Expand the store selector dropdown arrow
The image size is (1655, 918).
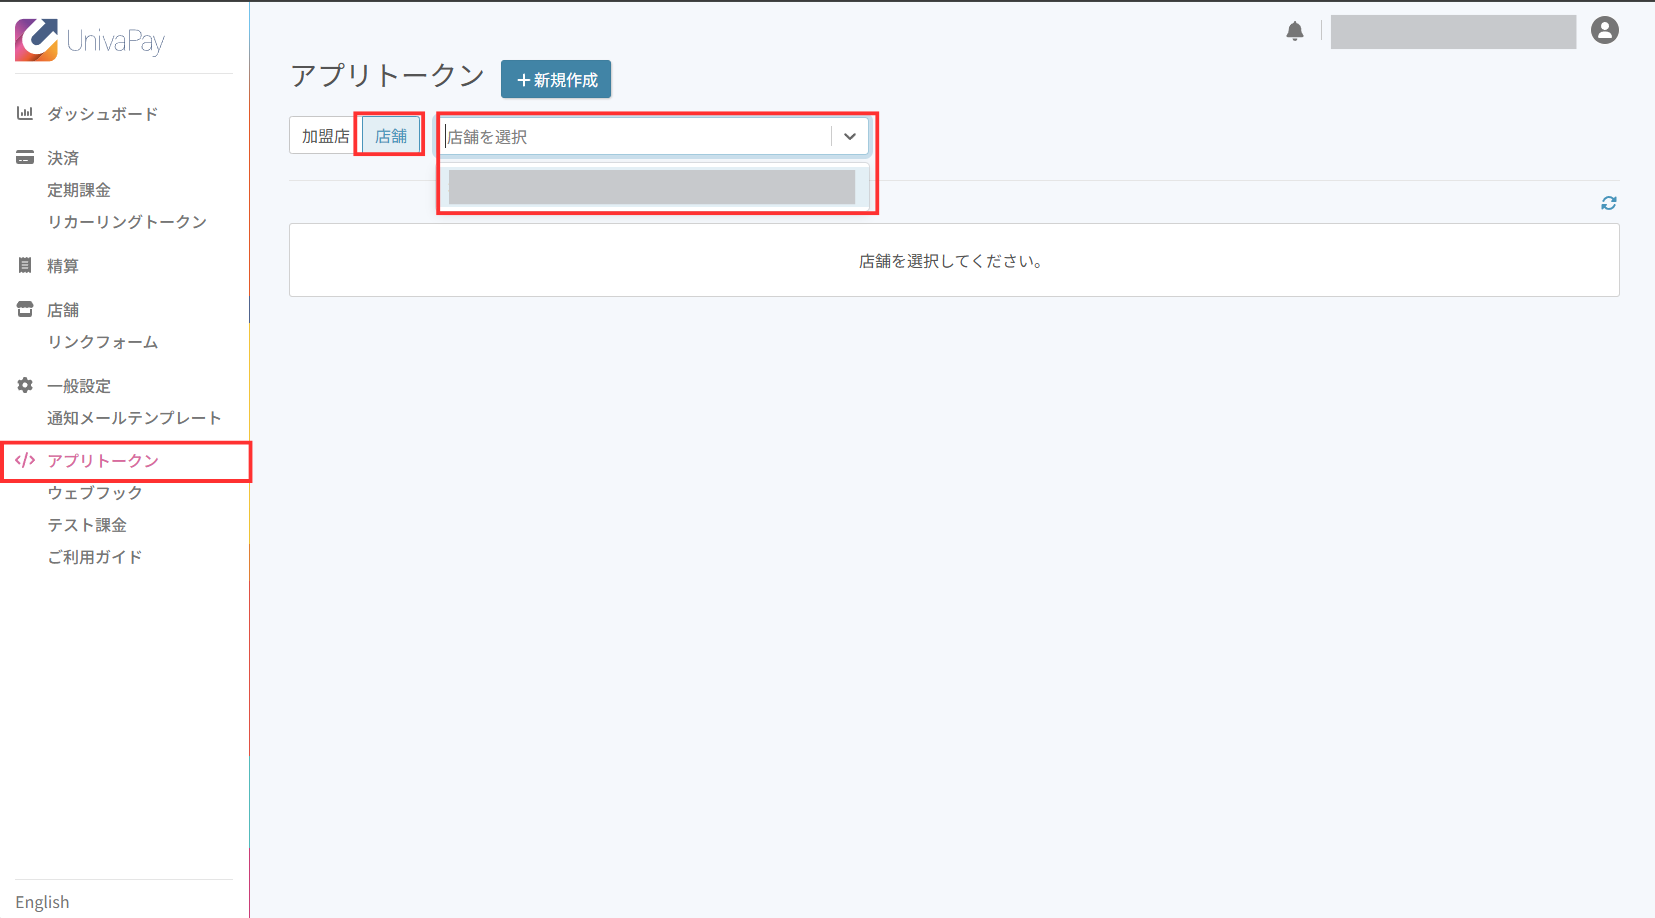click(x=849, y=136)
